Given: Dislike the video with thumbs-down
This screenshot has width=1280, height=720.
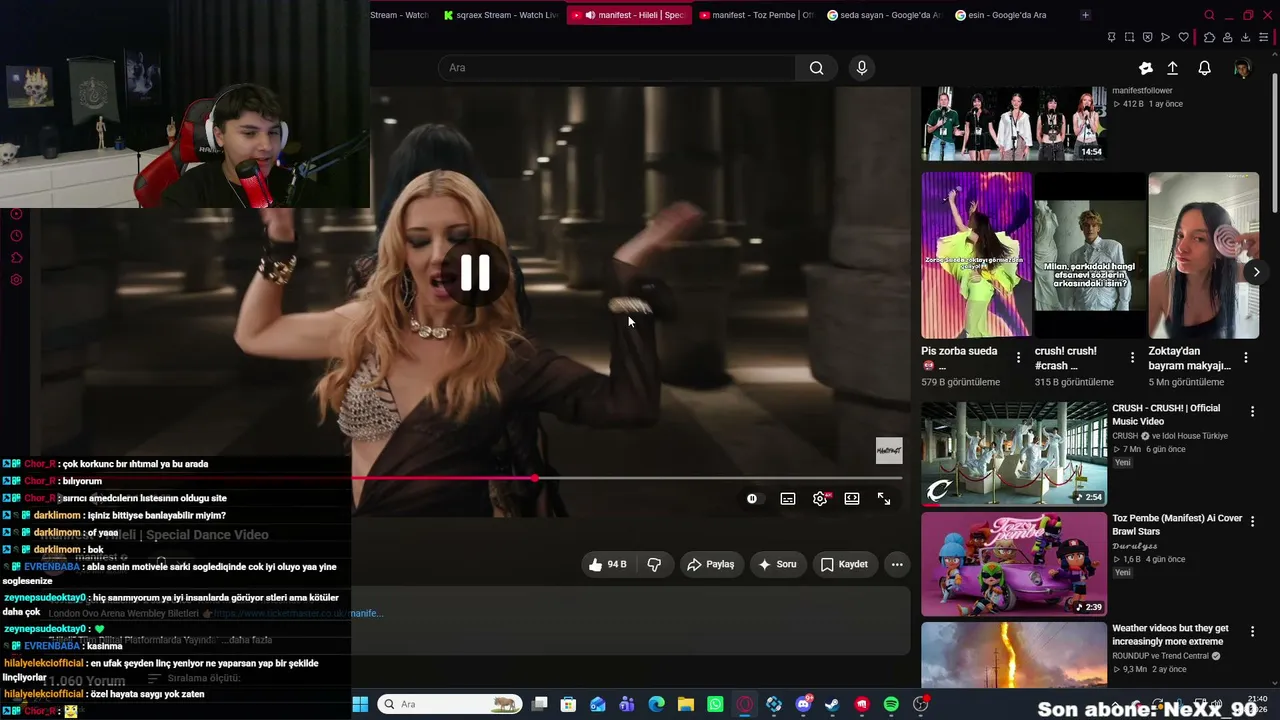Looking at the screenshot, I should [x=654, y=564].
